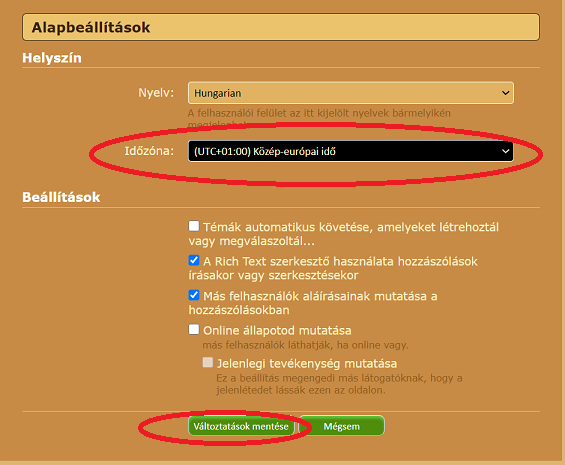Click the chevron arrow on the Hungarian combo box
Viewport: 565px width, 465px height.
point(505,93)
